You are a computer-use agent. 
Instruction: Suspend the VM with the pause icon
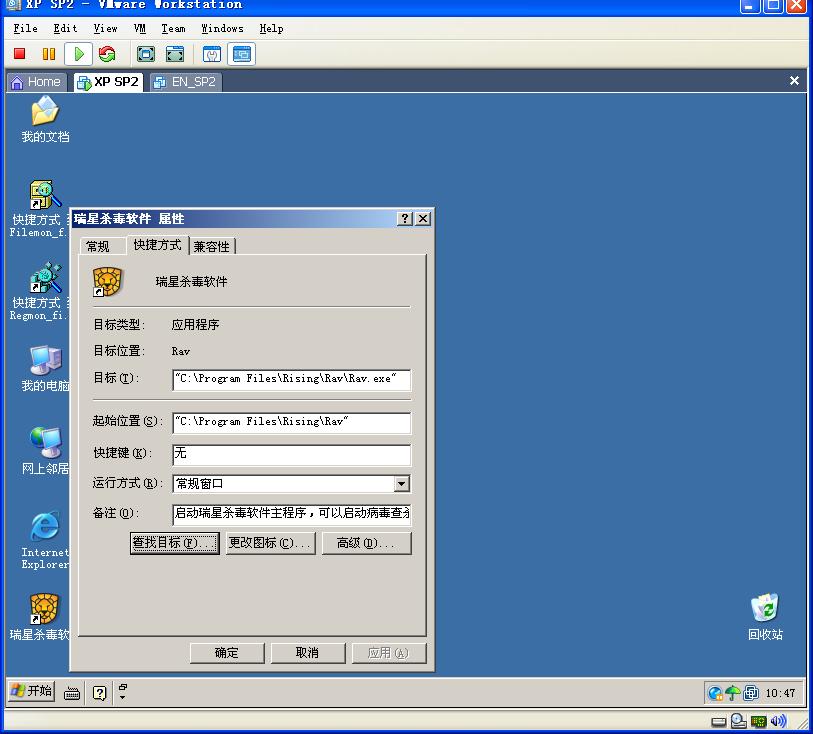[x=49, y=54]
